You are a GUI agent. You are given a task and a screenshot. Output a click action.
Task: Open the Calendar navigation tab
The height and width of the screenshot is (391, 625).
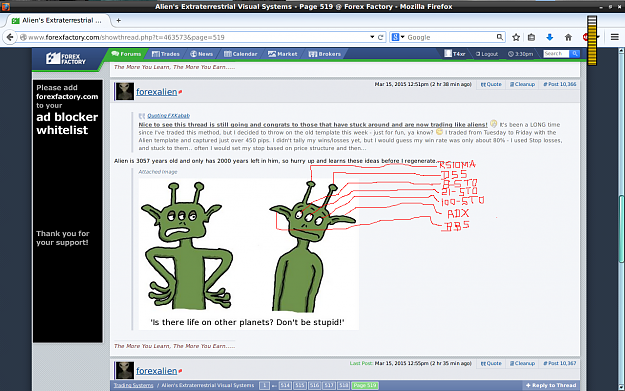241,54
